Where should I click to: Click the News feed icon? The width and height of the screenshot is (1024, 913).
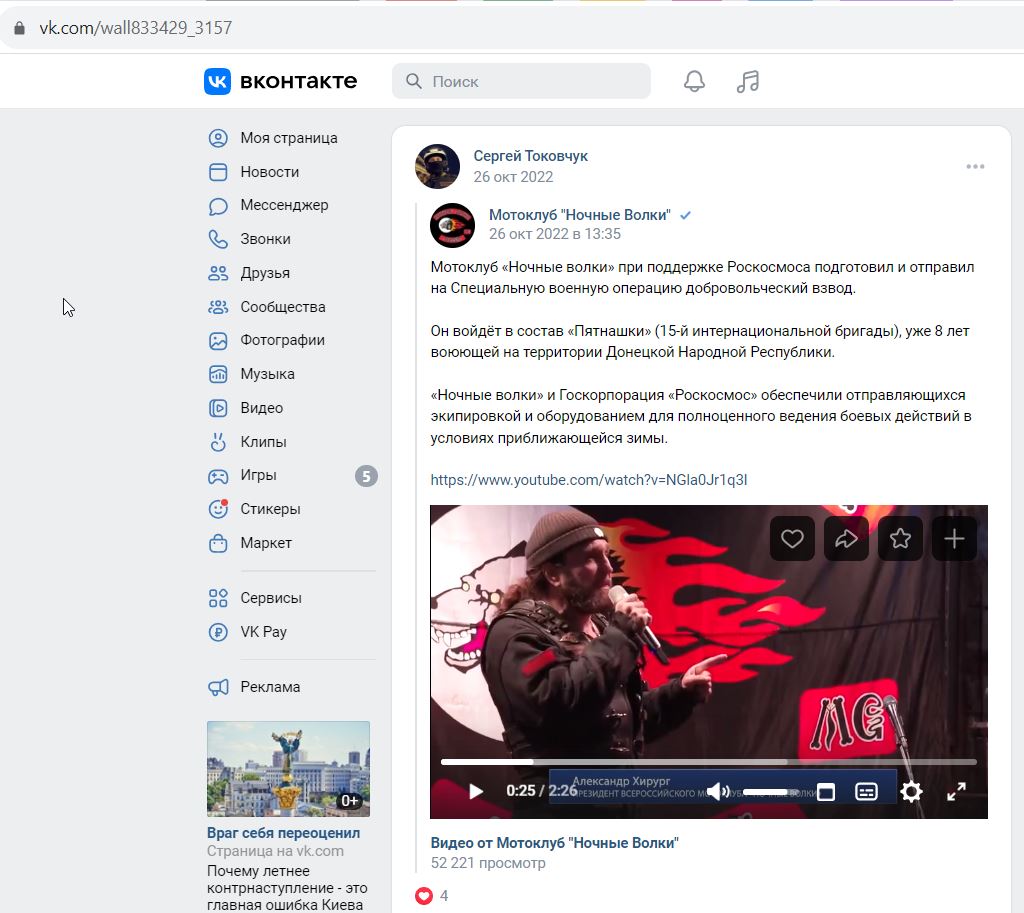[217, 172]
